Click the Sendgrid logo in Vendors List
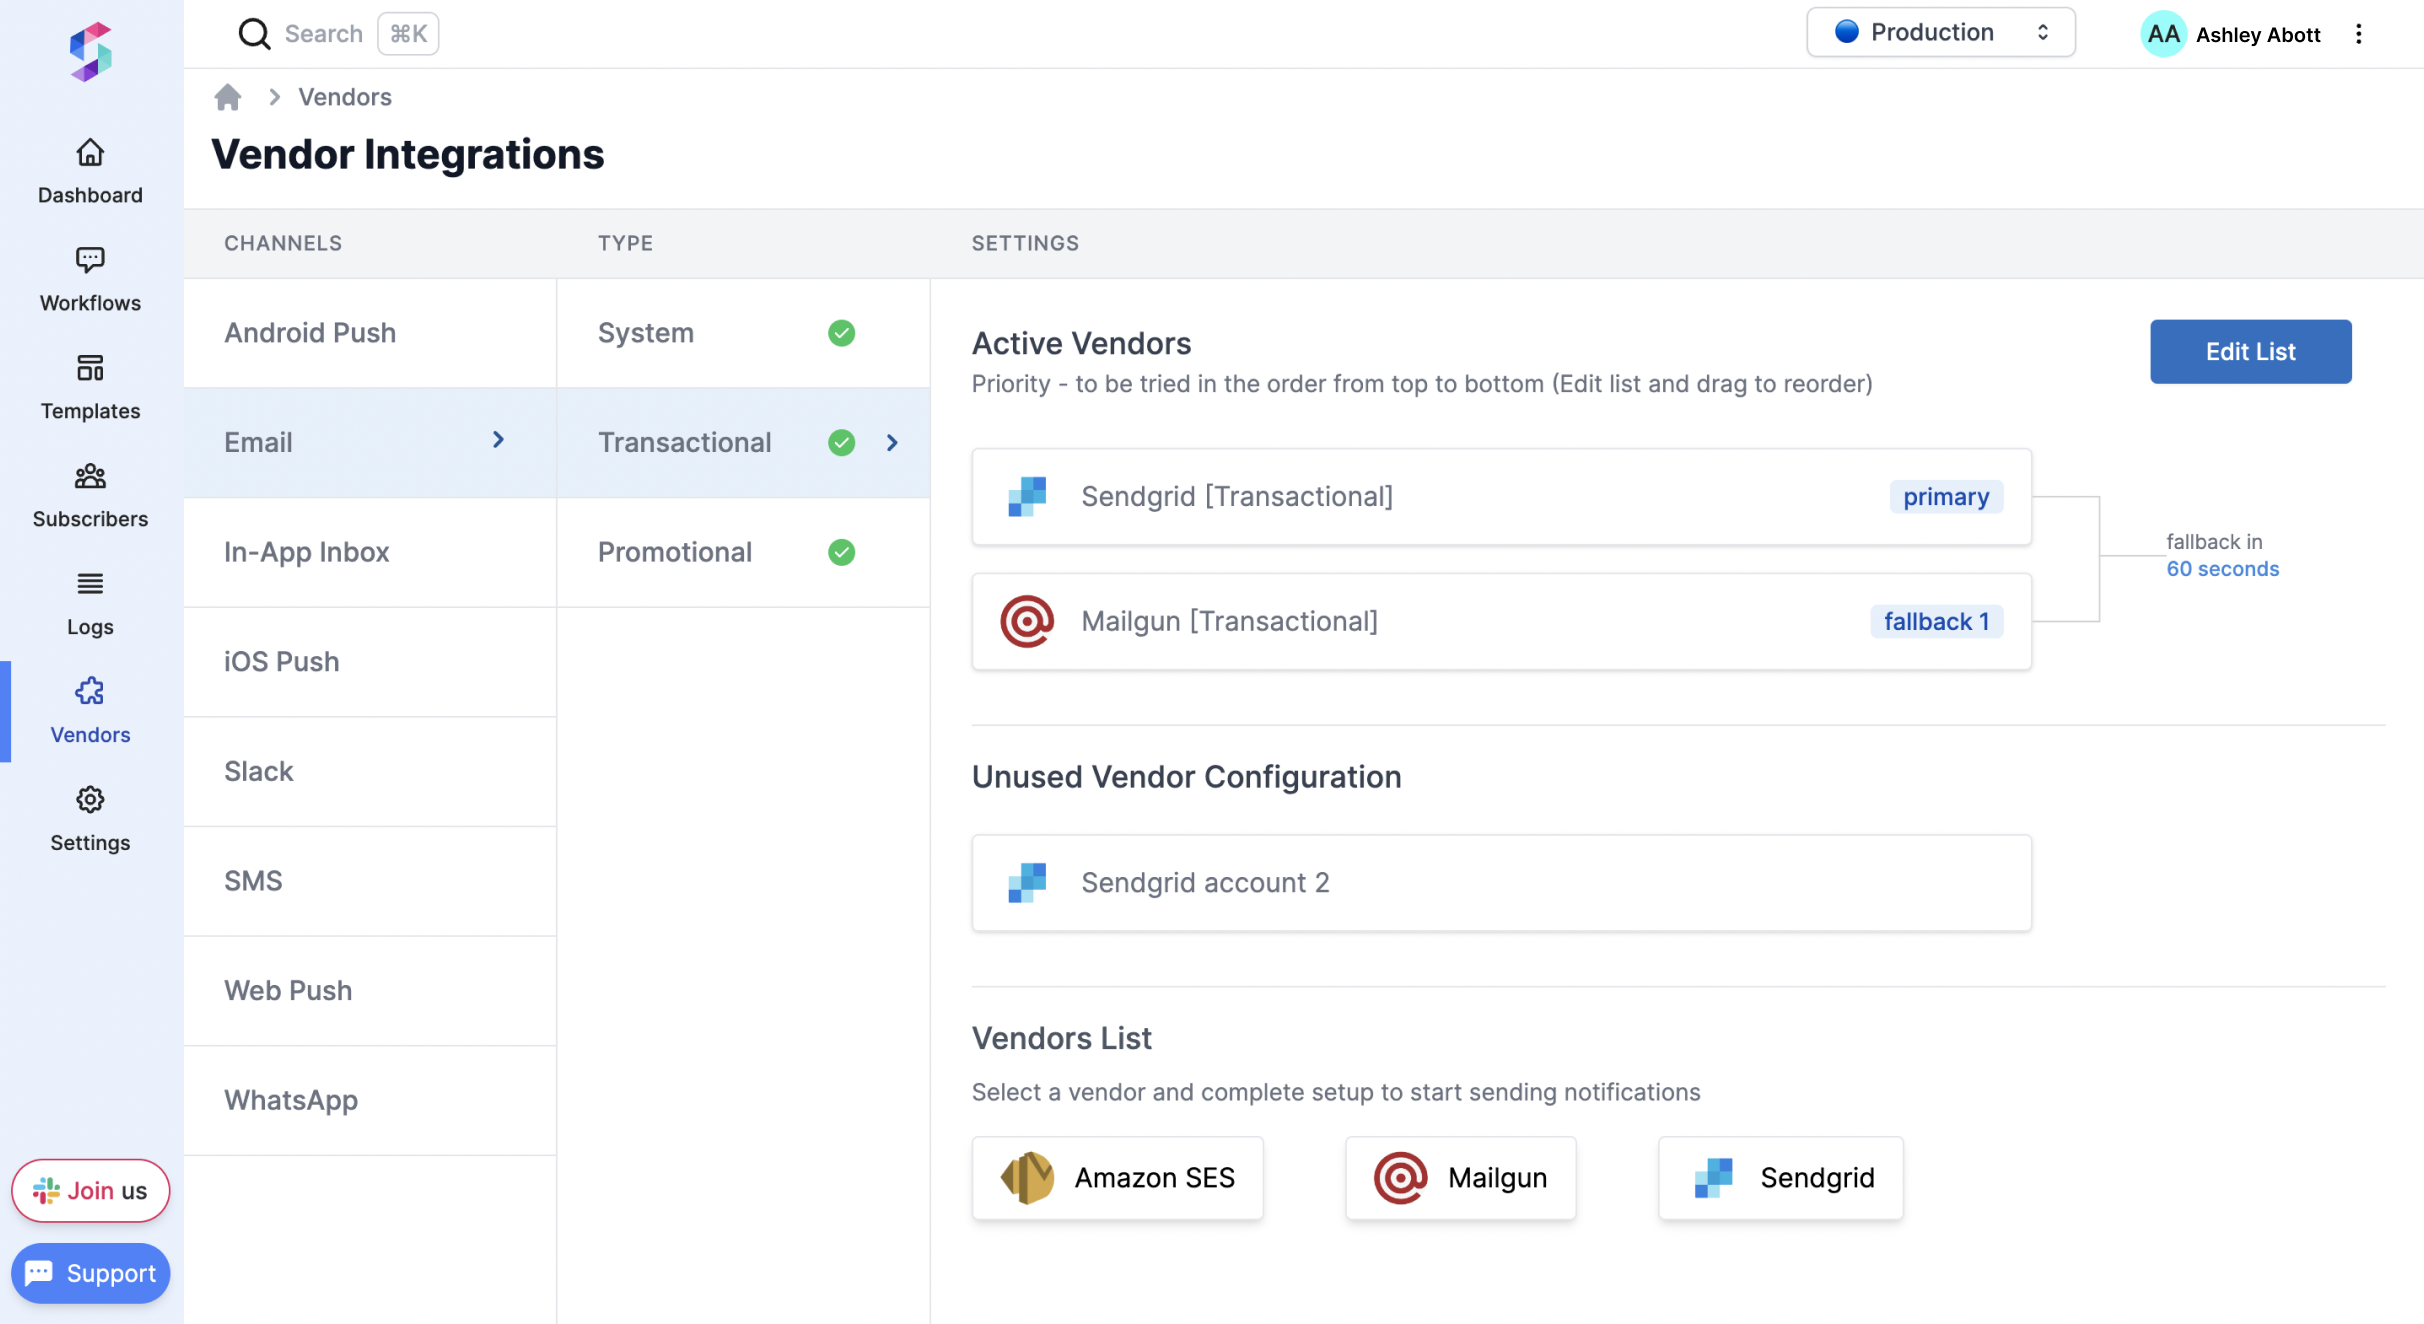The width and height of the screenshot is (2424, 1324). point(1712,1177)
